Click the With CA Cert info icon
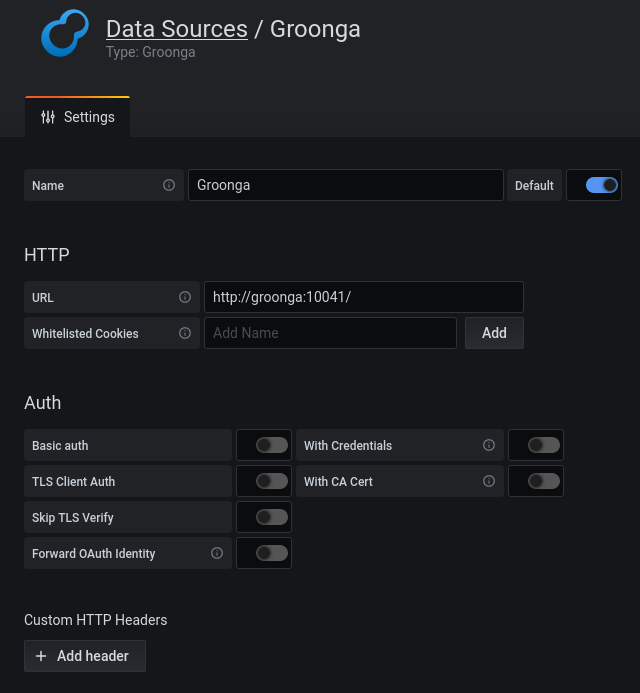Screen dimensions: 640x693 (489, 481)
